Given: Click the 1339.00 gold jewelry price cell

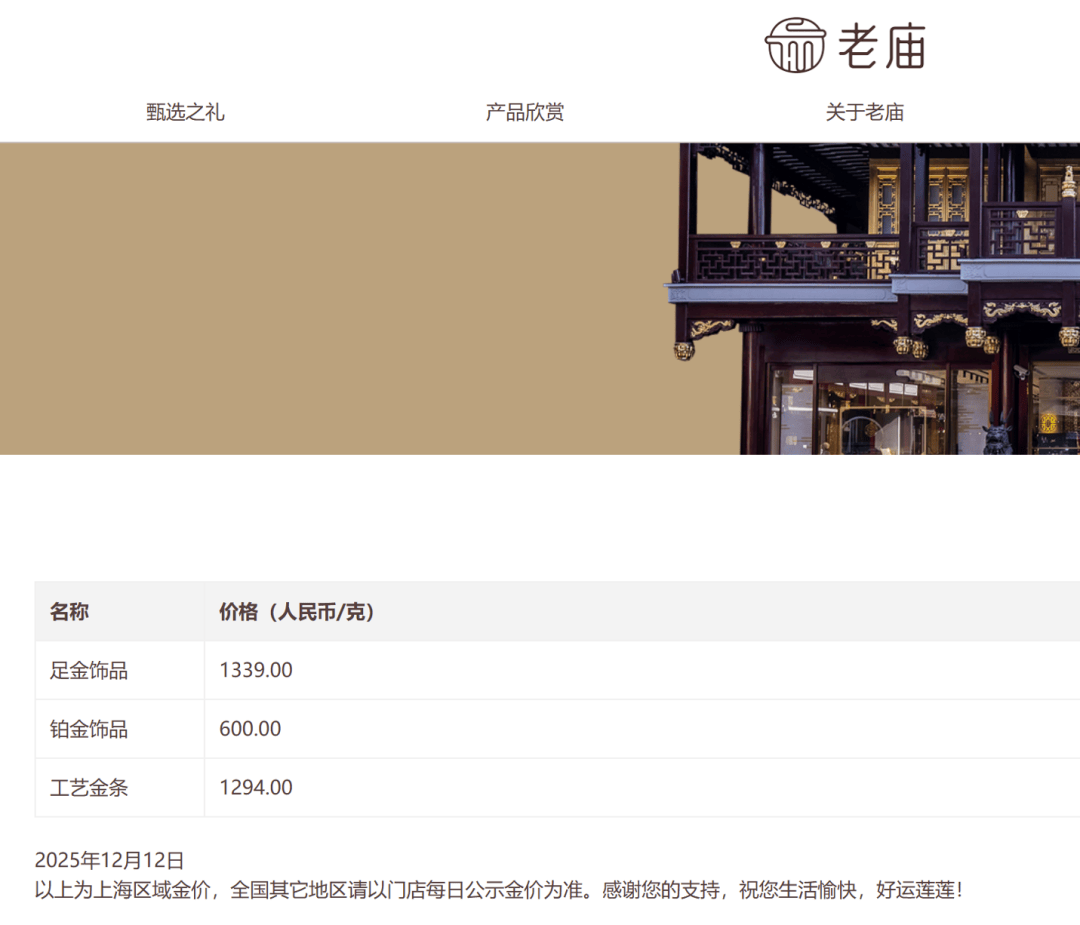Looking at the screenshot, I should point(255,670).
